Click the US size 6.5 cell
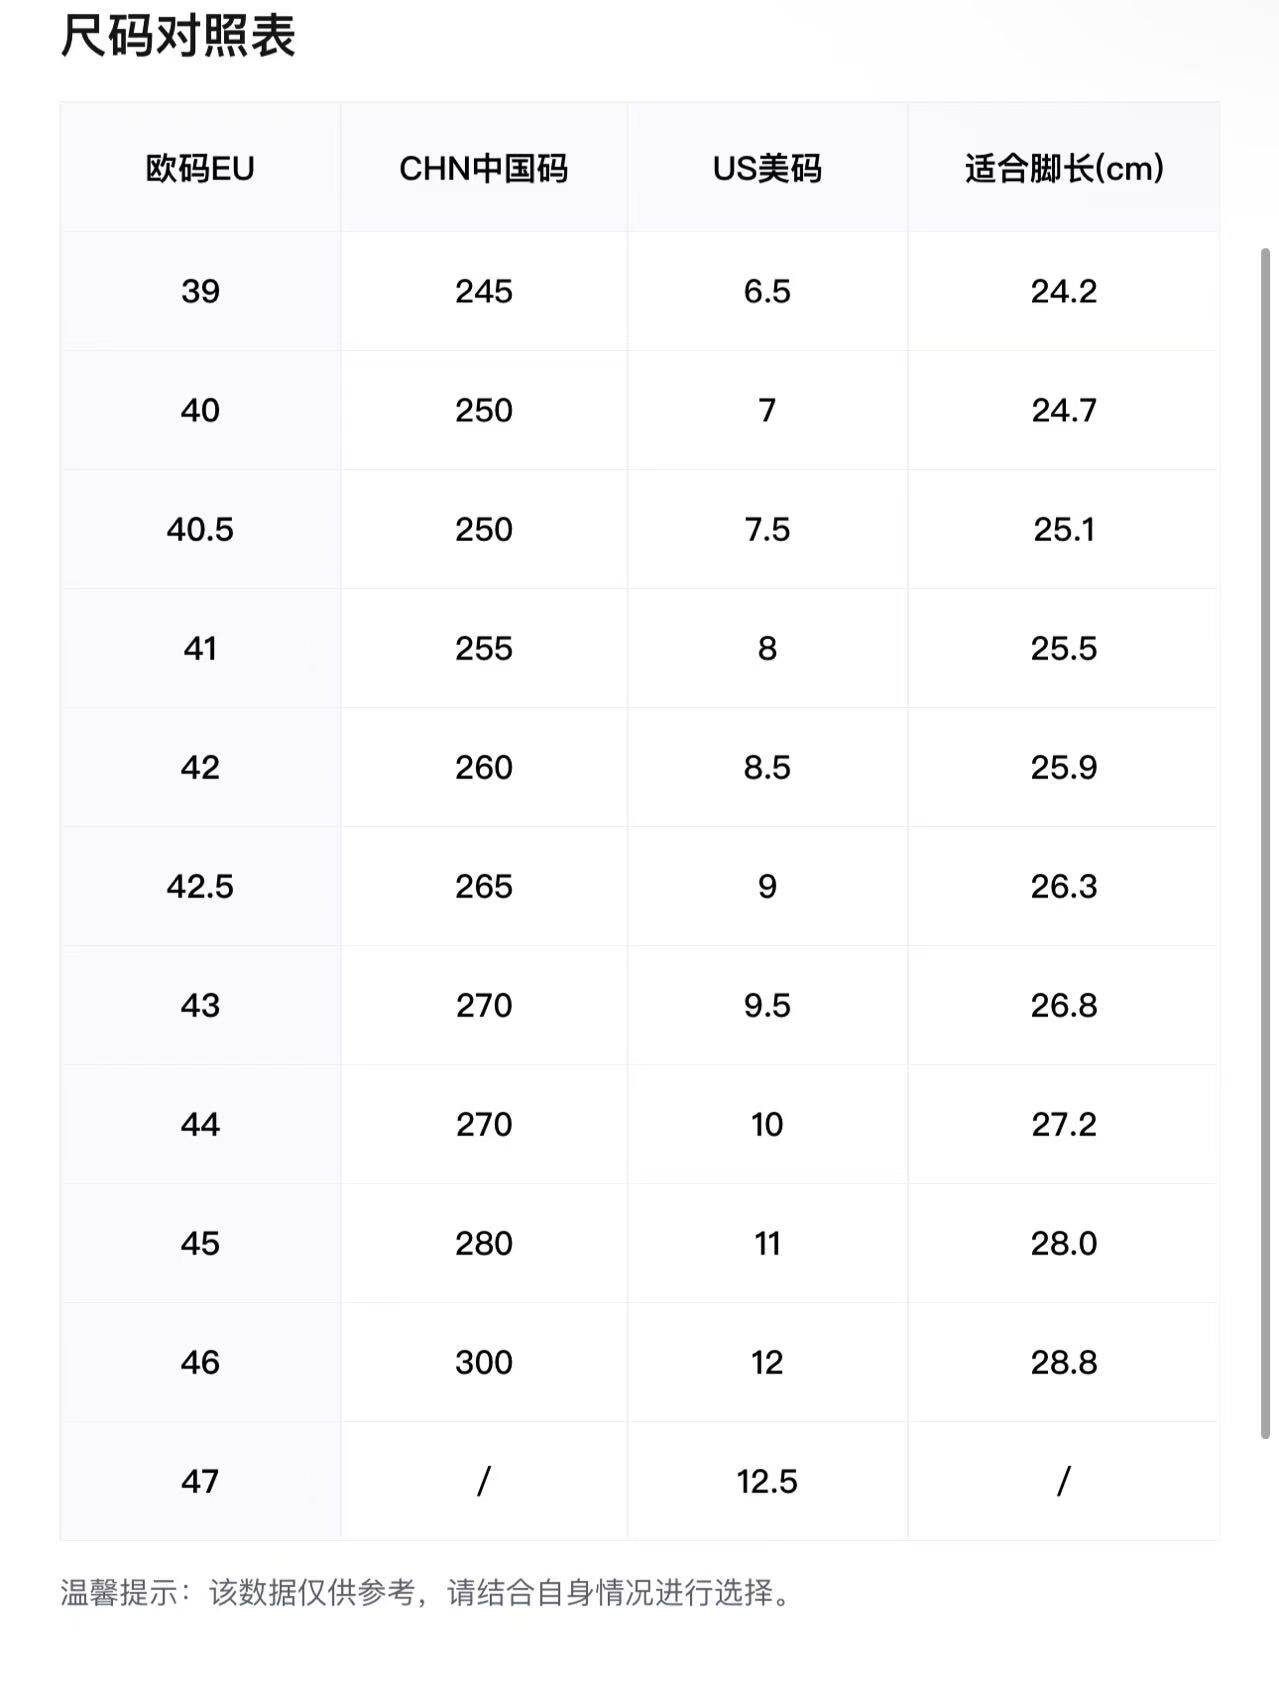Screen dimensions: 1279x1681 pyautogui.click(x=767, y=291)
